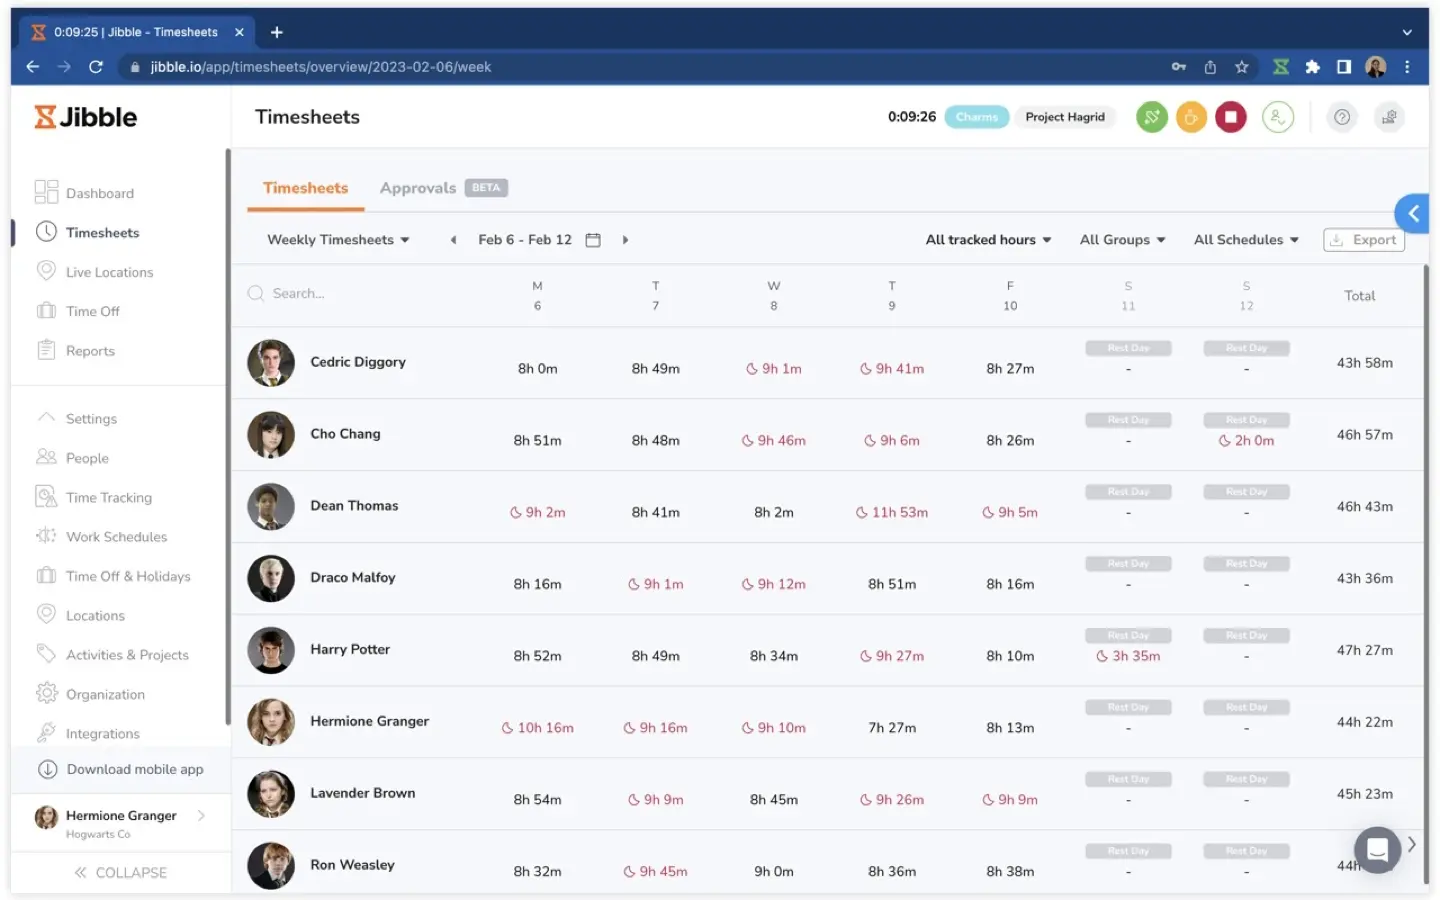1440x900 pixels.
Task: Open the who's in/out panel
Action: pos(1278,117)
